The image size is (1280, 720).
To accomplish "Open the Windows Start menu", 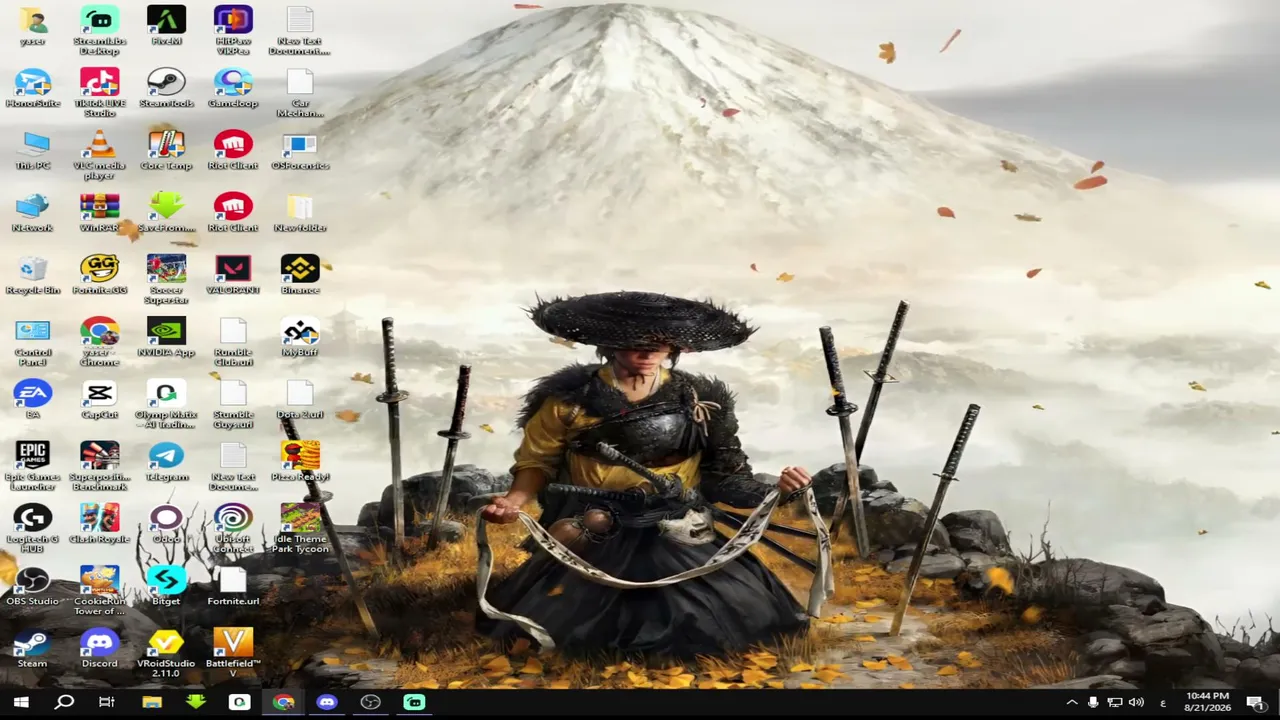I will coord(21,702).
